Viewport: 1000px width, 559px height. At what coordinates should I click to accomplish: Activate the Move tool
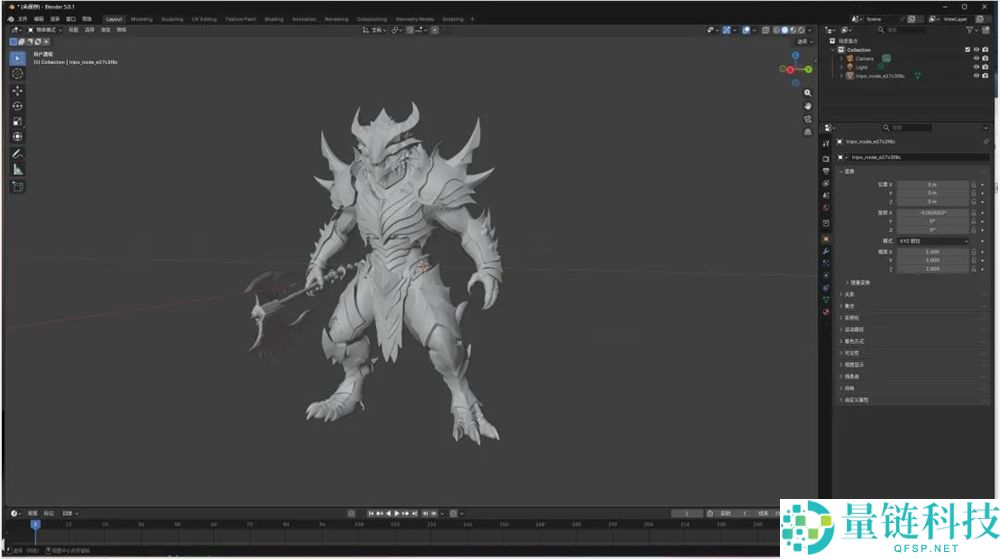pyautogui.click(x=17, y=90)
